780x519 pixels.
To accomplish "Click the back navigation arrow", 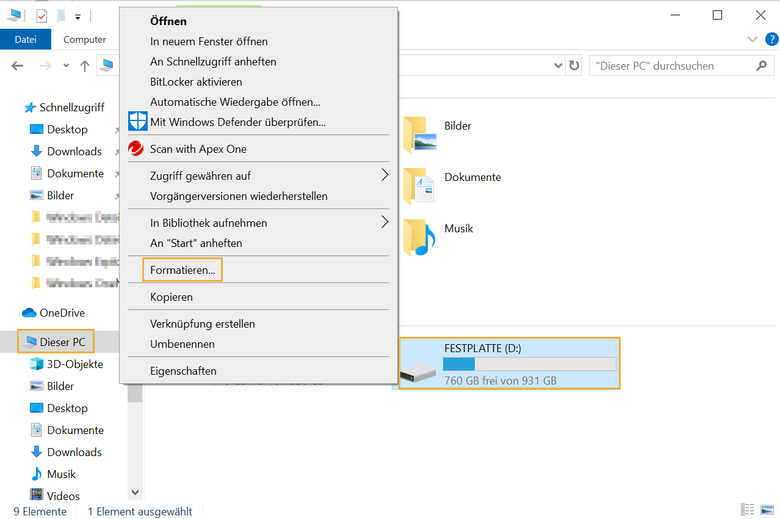I will point(17,66).
